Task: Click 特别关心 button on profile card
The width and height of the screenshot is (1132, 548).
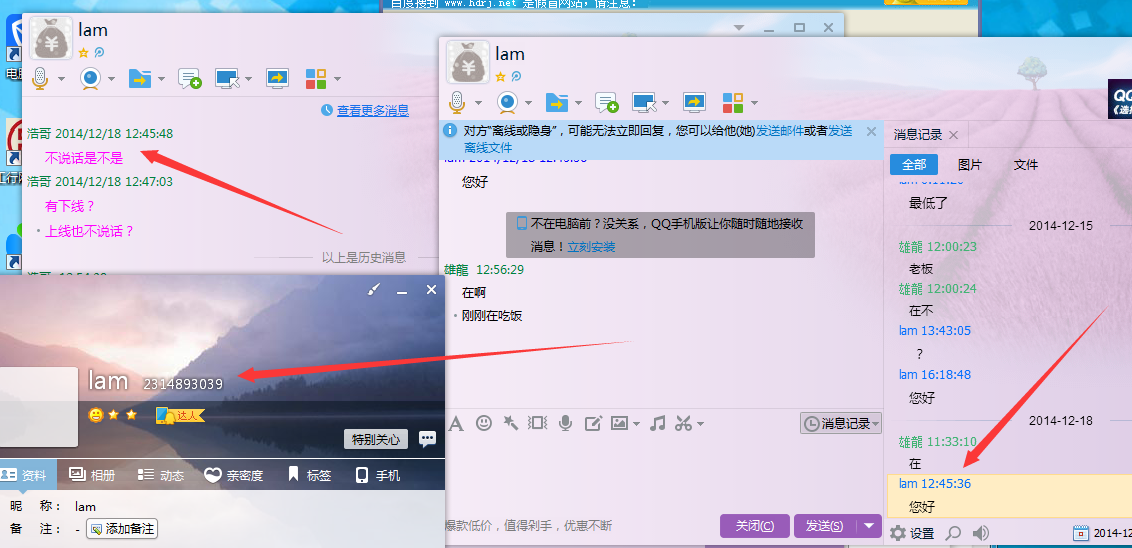Action: point(375,439)
